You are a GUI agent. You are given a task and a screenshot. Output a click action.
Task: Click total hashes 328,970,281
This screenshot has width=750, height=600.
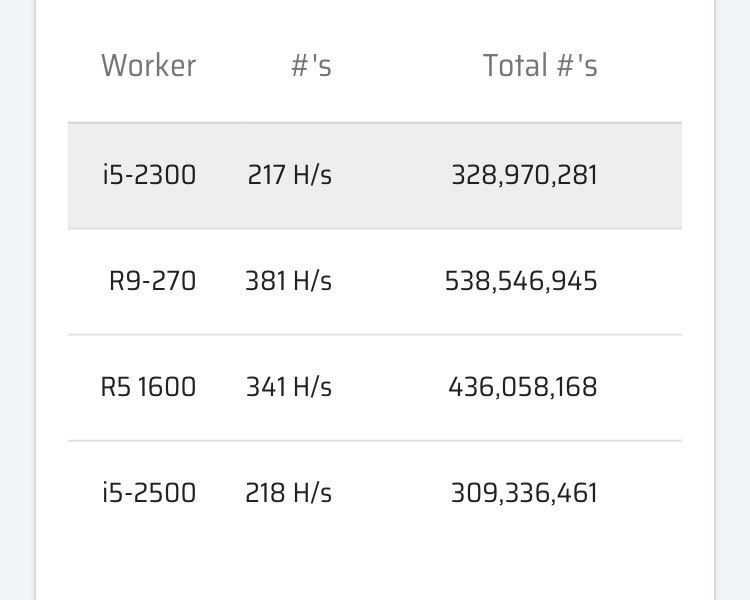(524, 175)
